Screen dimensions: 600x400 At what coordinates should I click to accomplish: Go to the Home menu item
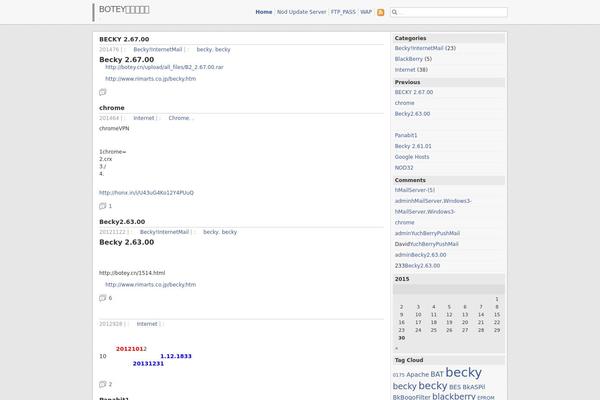click(x=264, y=12)
